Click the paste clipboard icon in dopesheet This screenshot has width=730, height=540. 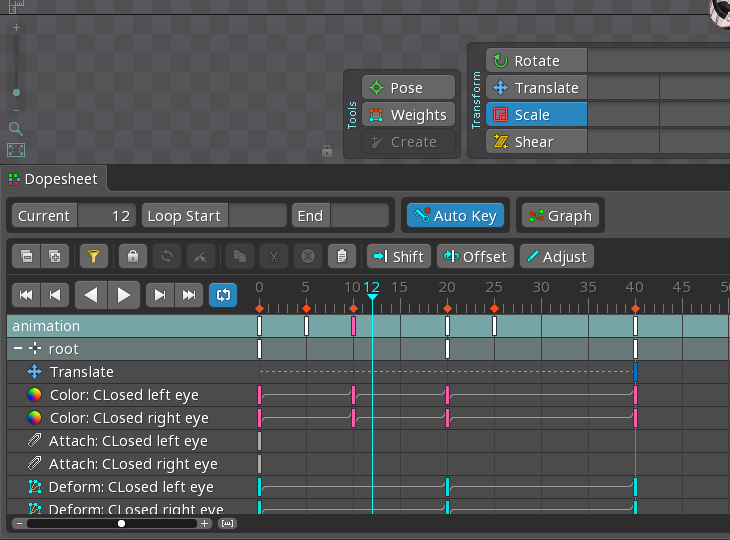click(342, 256)
